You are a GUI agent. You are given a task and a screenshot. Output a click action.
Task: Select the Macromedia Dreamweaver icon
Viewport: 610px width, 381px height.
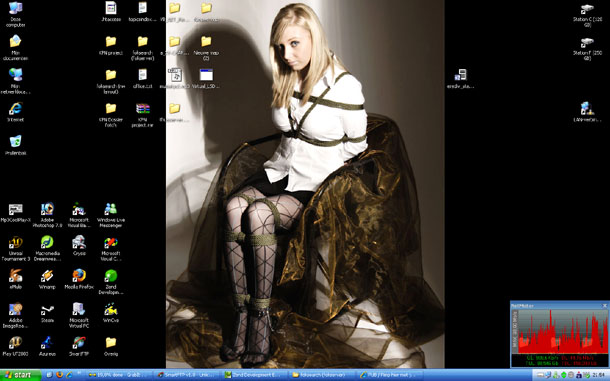click(47, 248)
